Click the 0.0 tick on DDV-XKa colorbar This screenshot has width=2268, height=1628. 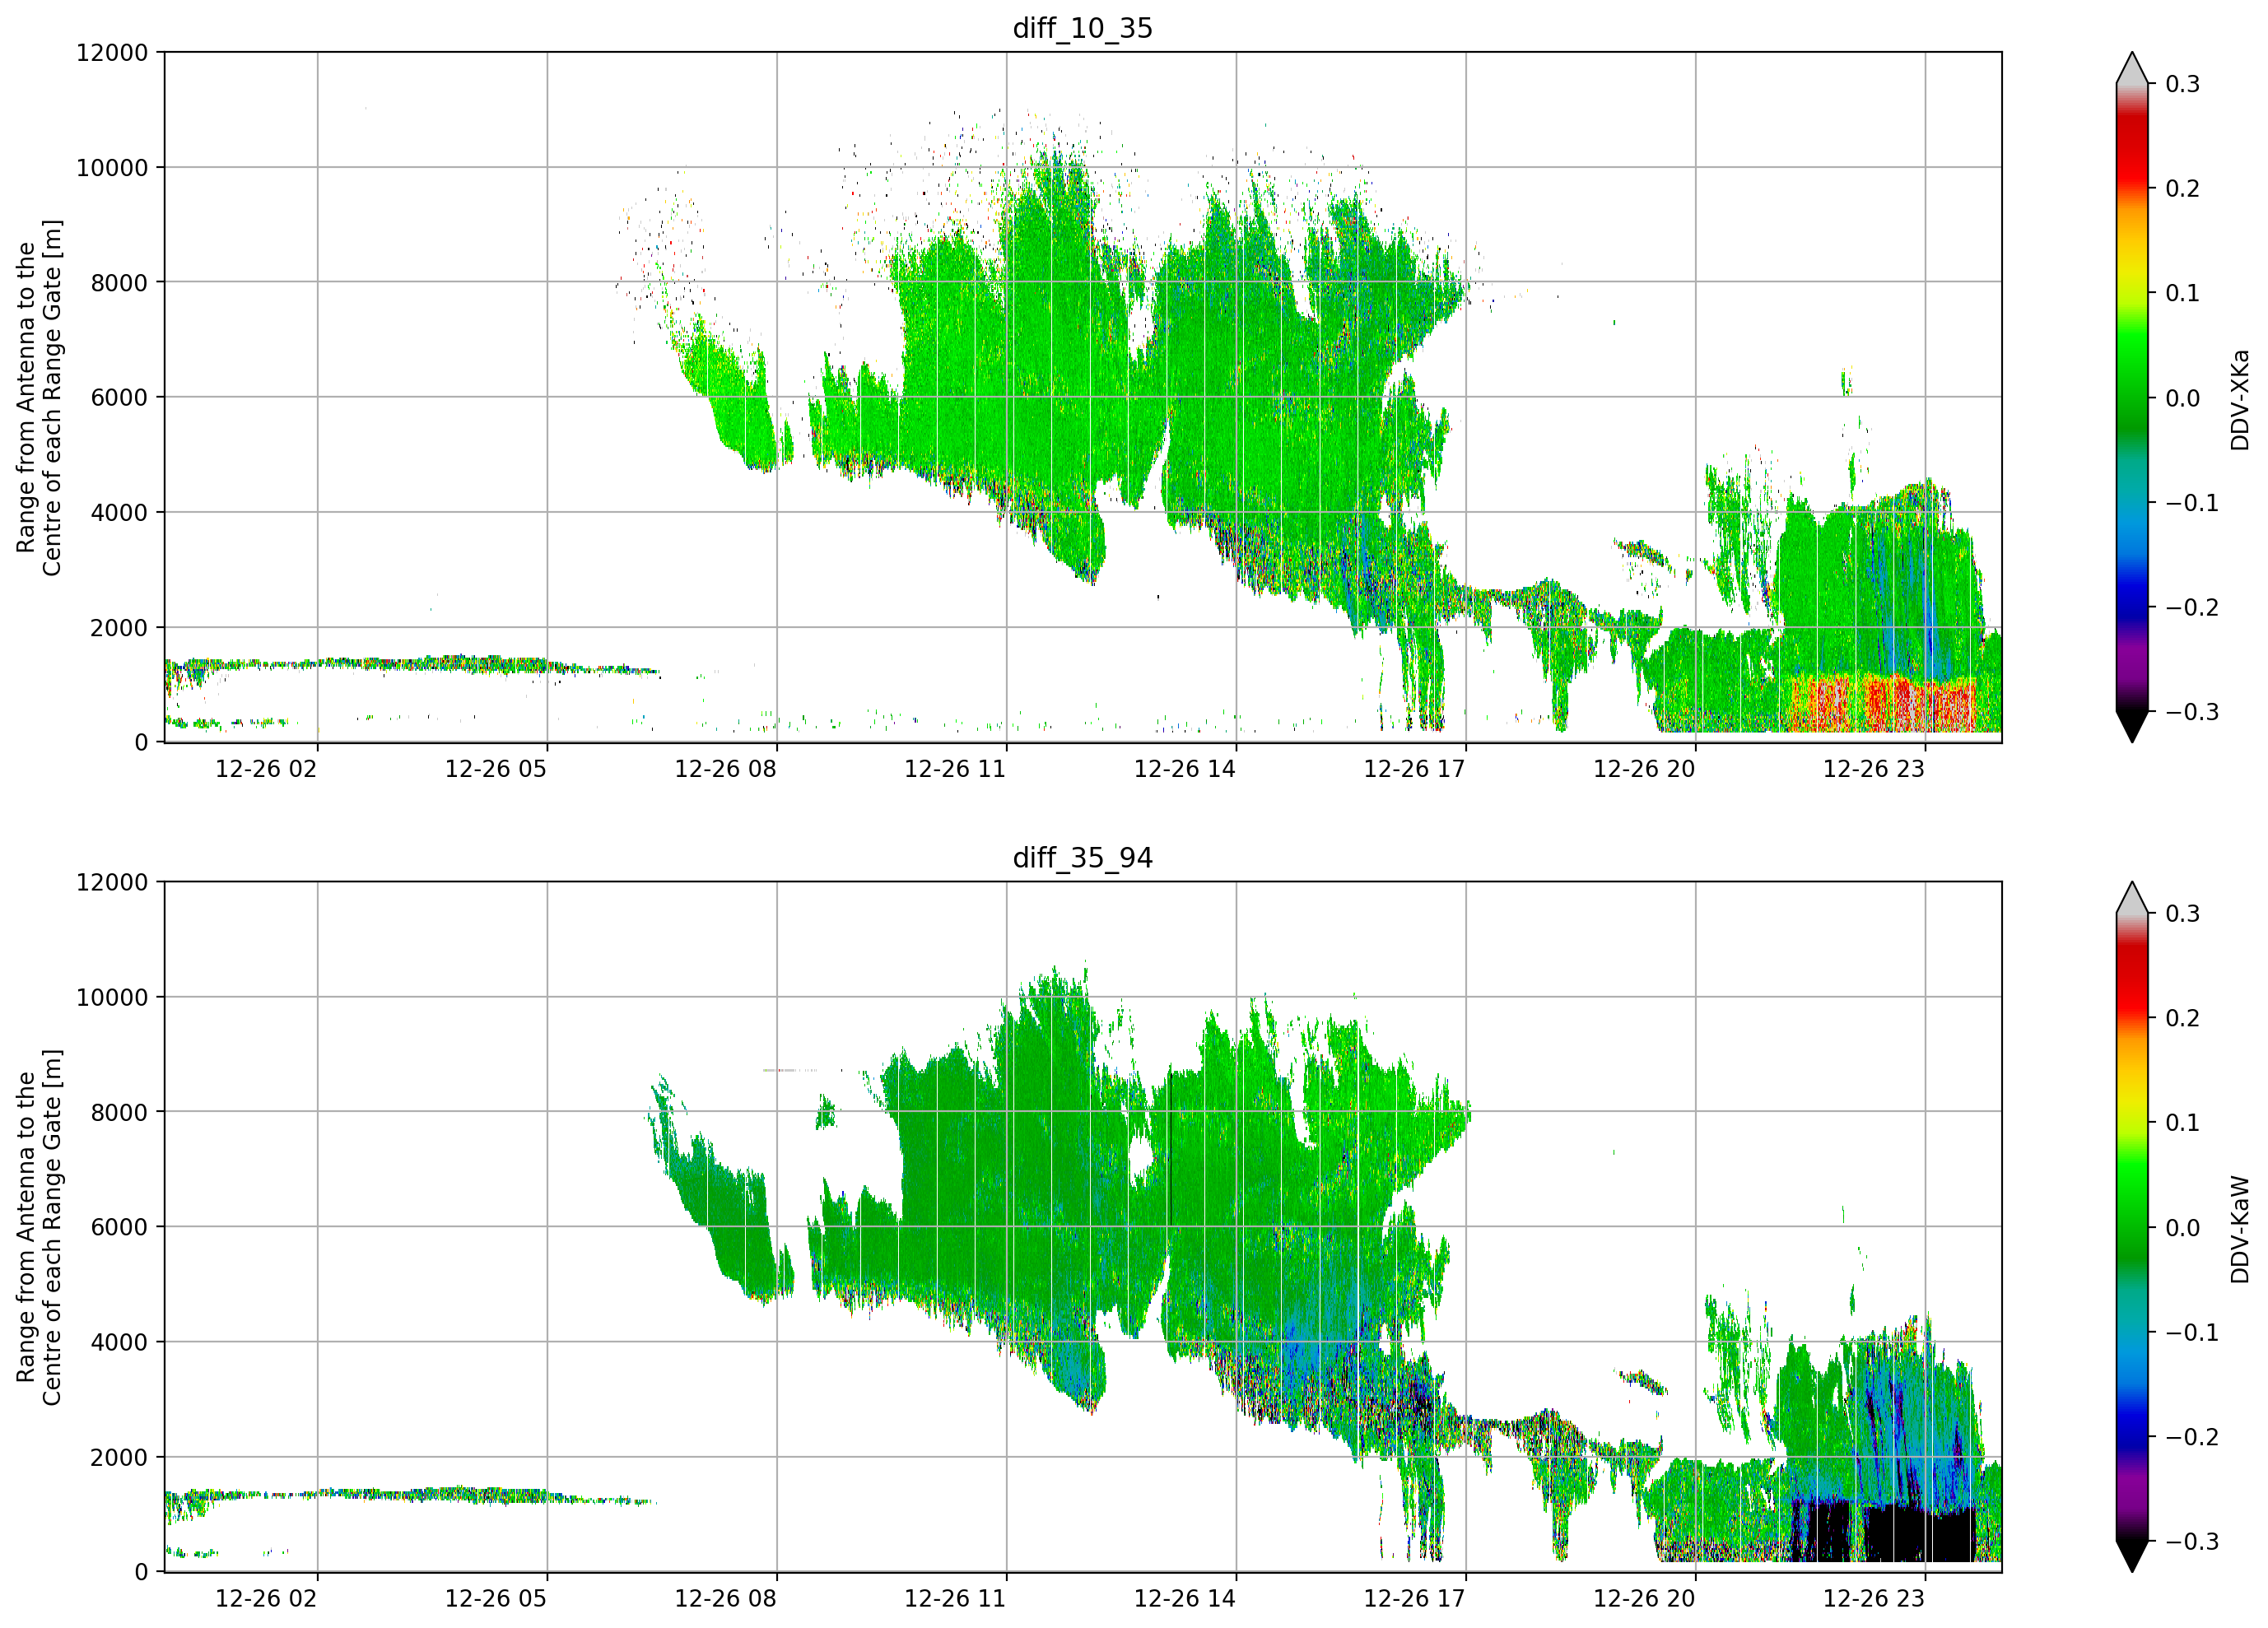(2182, 398)
